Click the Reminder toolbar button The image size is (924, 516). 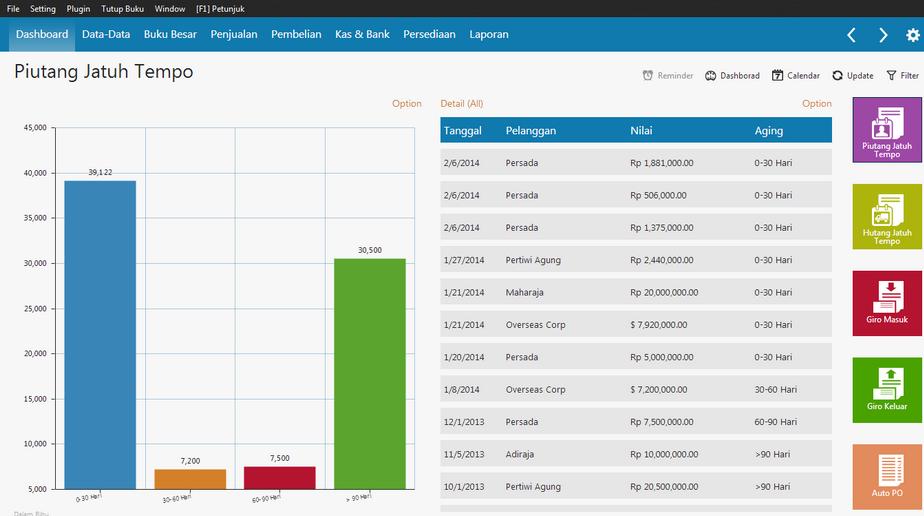(x=667, y=76)
